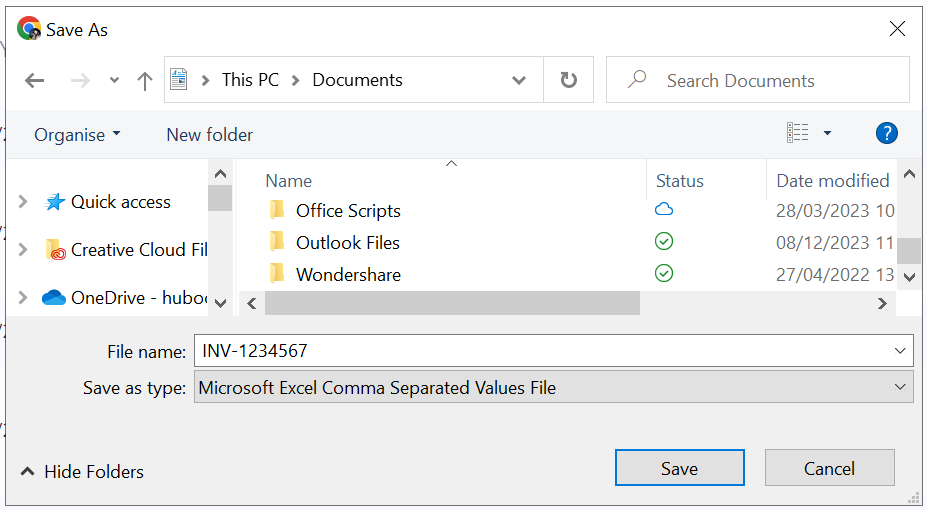
Task: Click the Back navigation arrow
Action: [34, 81]
